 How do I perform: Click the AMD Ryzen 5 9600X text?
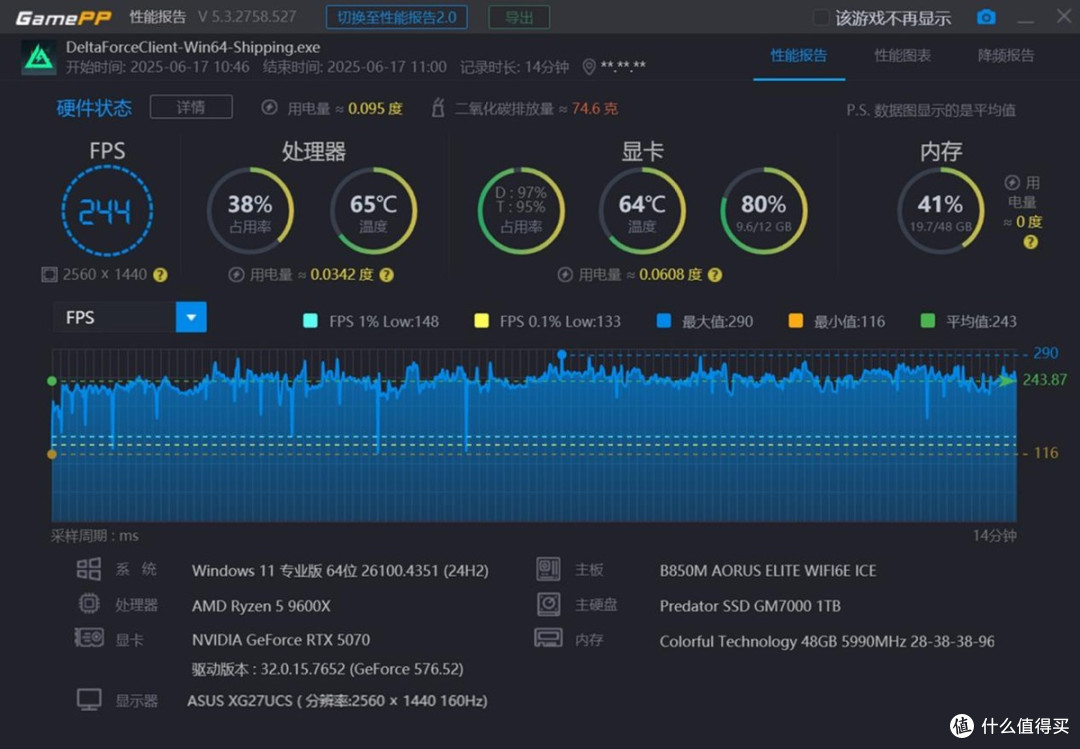click(x=261, y=606)
